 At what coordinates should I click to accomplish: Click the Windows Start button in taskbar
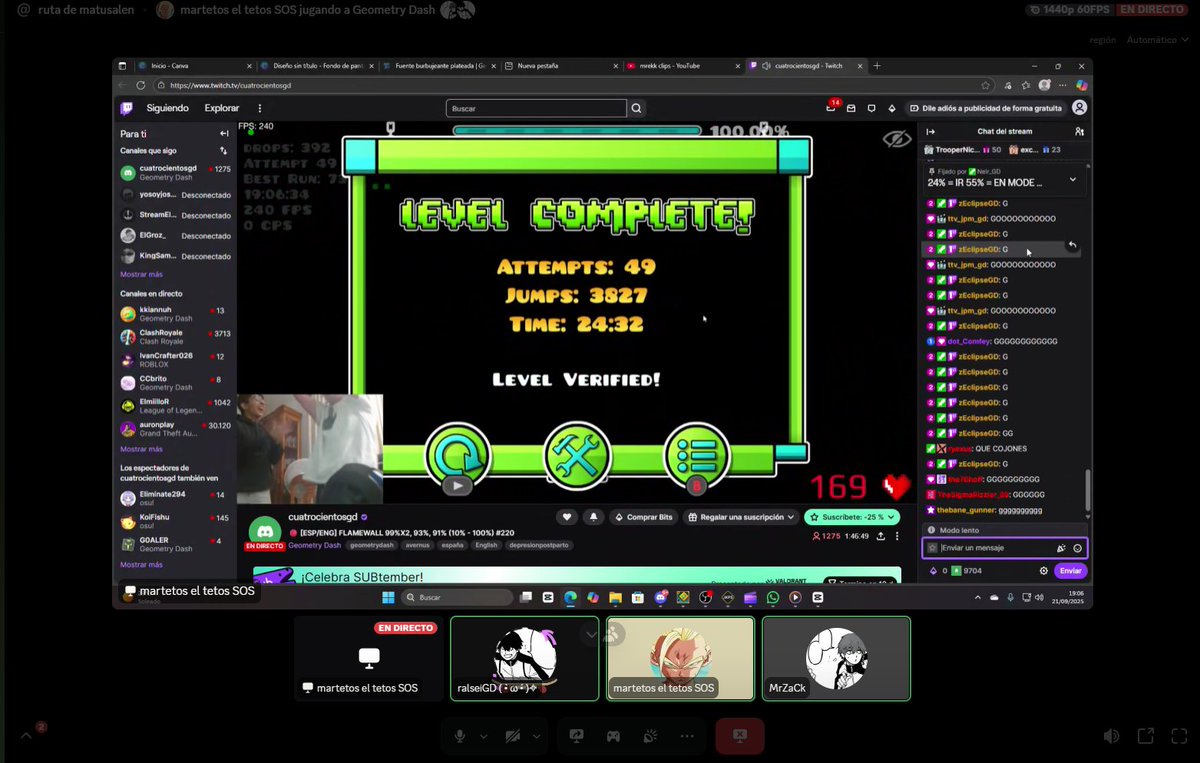[x=388, y=597]
